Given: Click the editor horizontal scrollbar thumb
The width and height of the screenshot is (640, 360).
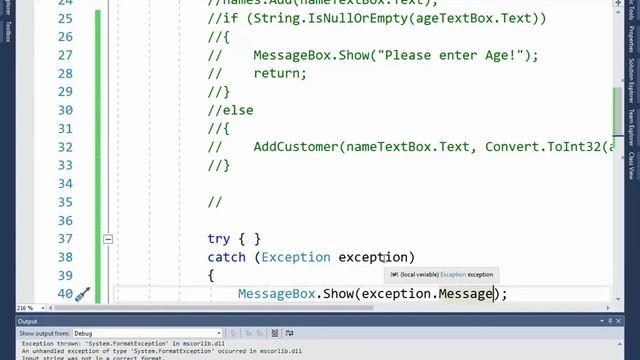Looking at the screenshot, I should coord(213,308).
